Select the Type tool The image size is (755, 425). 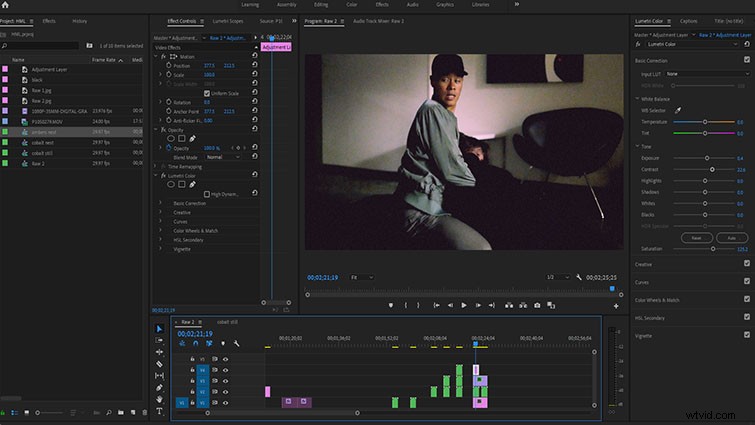[x=159, y=411]
